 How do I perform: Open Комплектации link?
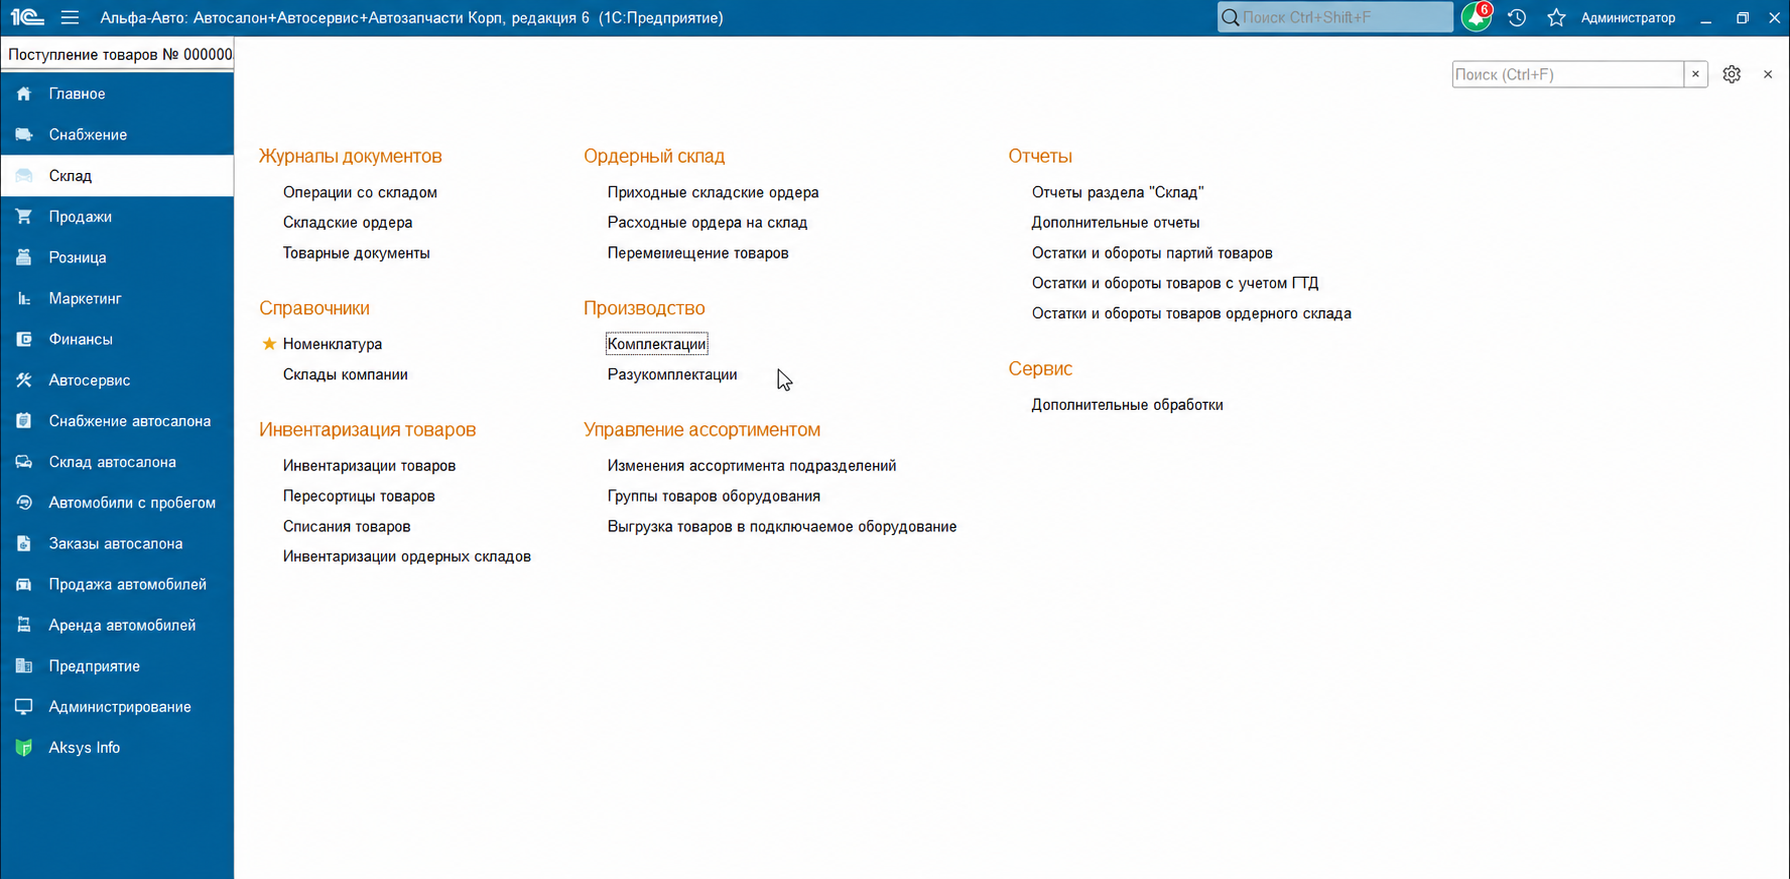(657, 344)
